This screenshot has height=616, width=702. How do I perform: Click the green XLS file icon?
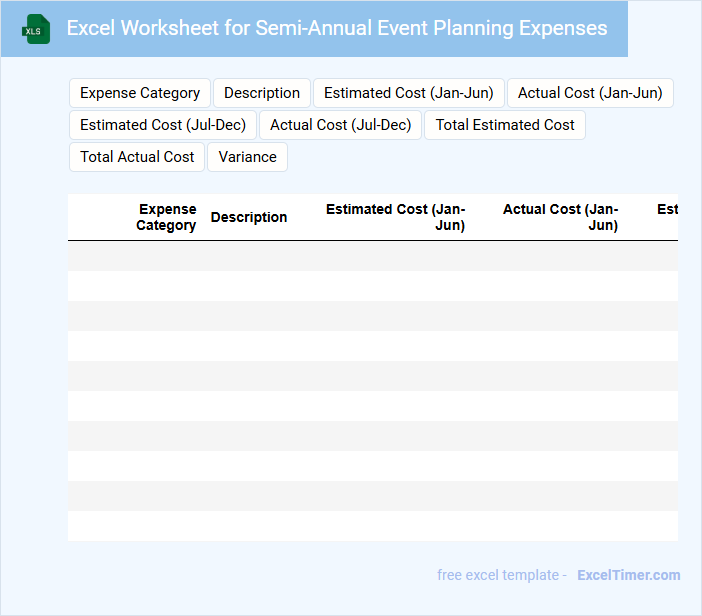point(36,29)
